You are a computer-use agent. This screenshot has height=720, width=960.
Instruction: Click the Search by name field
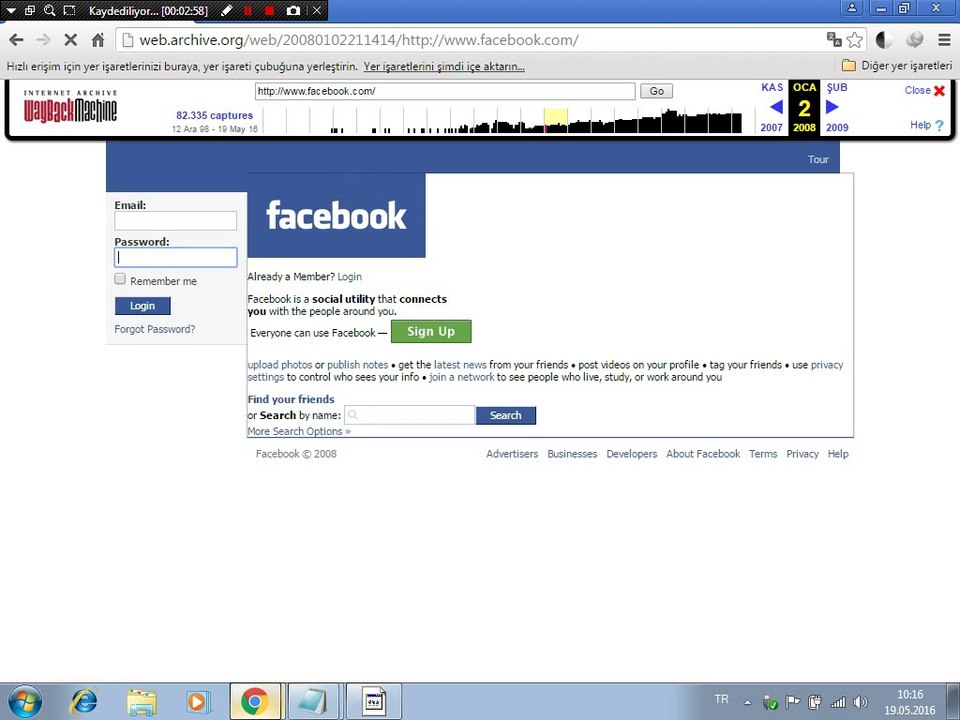pyautogui.click(x=410, y=415)
